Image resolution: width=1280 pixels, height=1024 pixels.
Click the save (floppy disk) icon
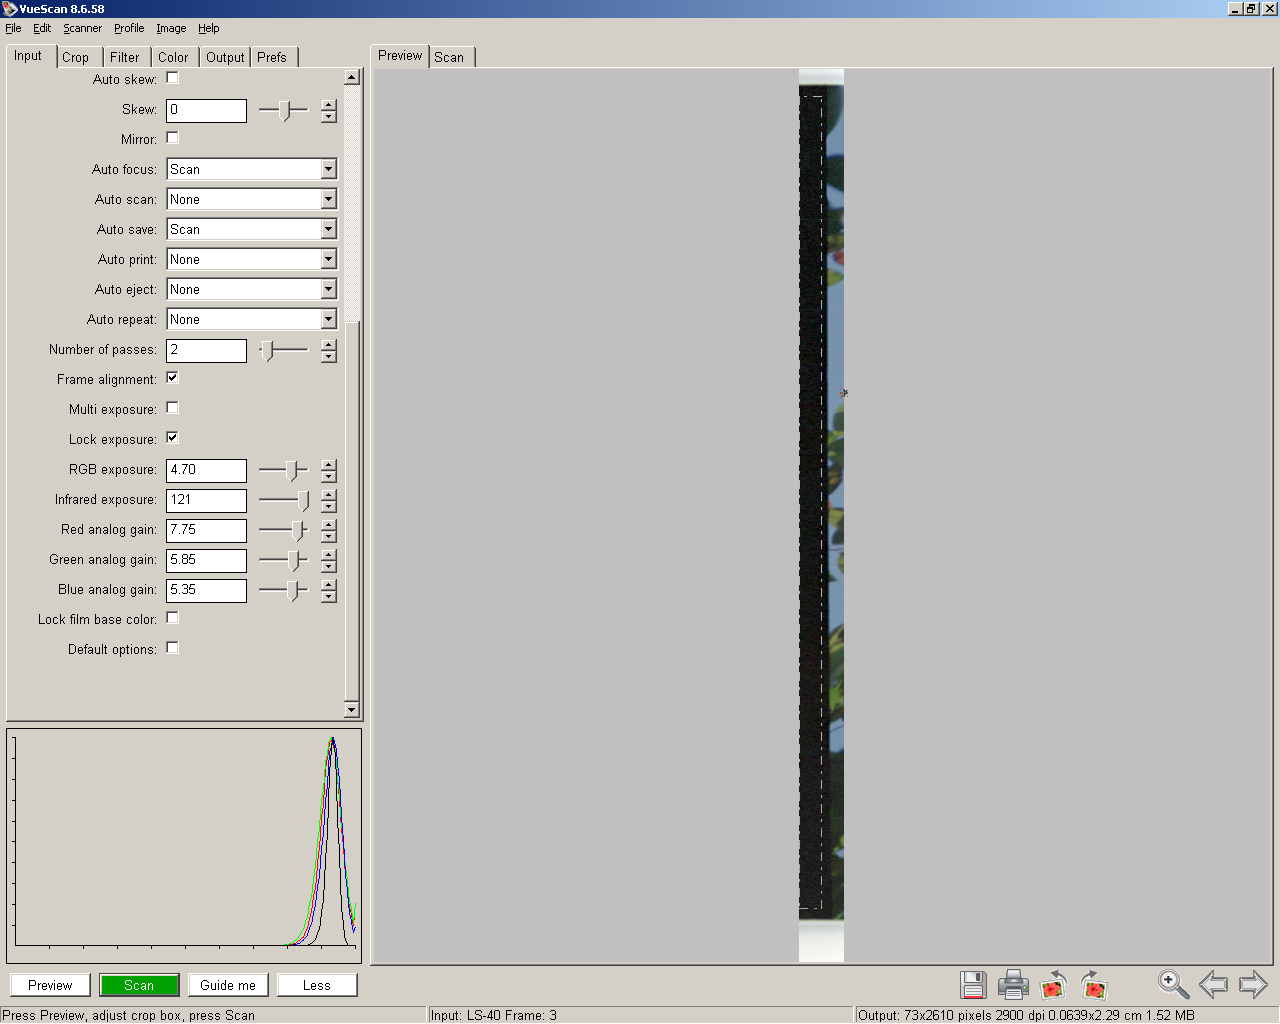click(973, 985)
